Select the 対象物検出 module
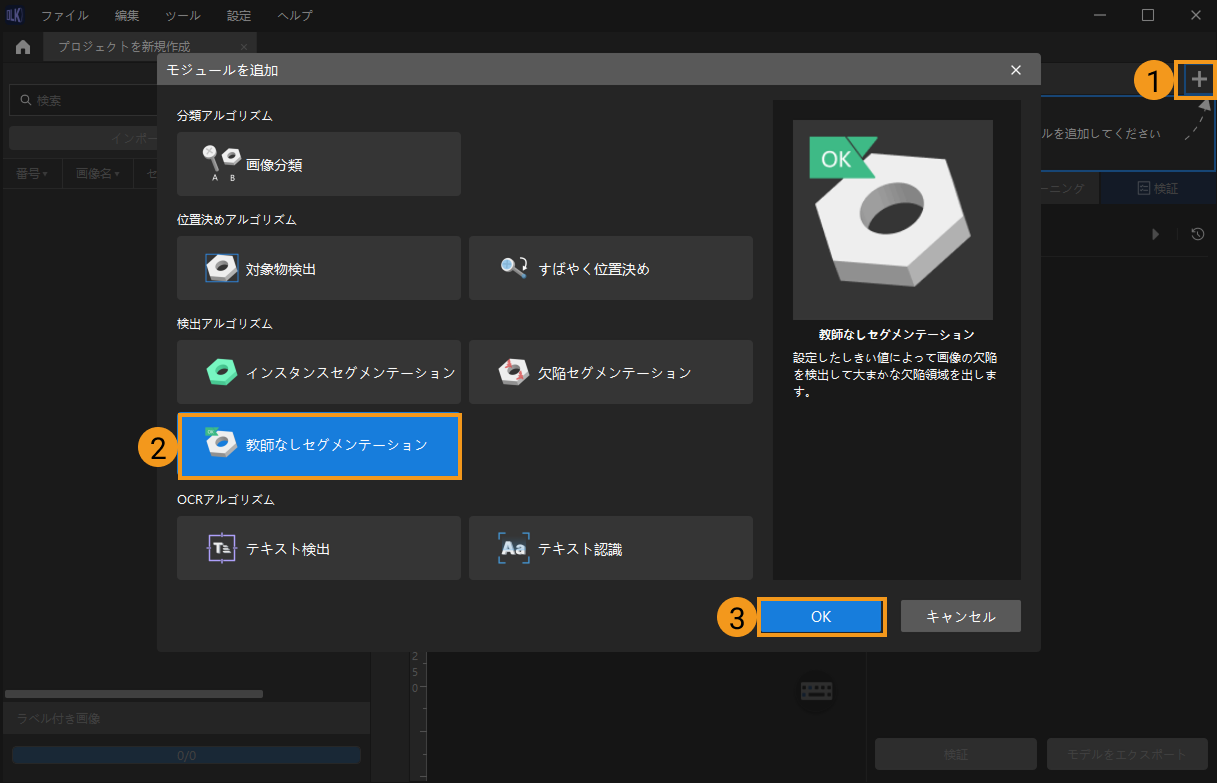The width and height of the screenshot is (1217, 783). coord(318,268)
